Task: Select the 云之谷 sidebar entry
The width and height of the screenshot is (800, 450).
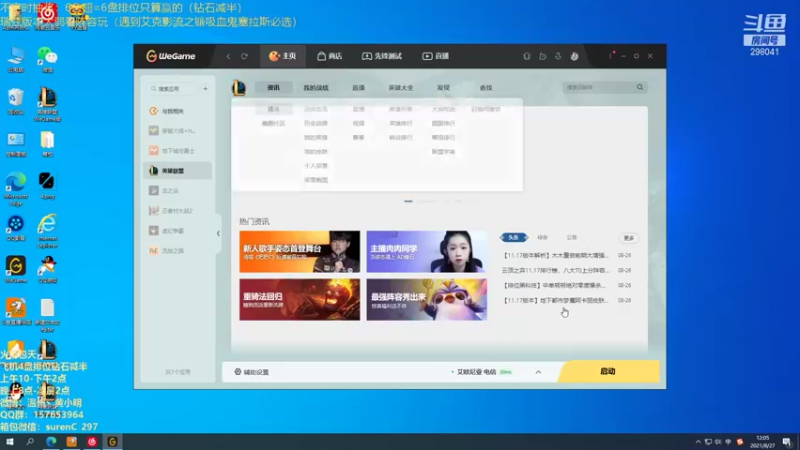Action: (x=178, y=191)
